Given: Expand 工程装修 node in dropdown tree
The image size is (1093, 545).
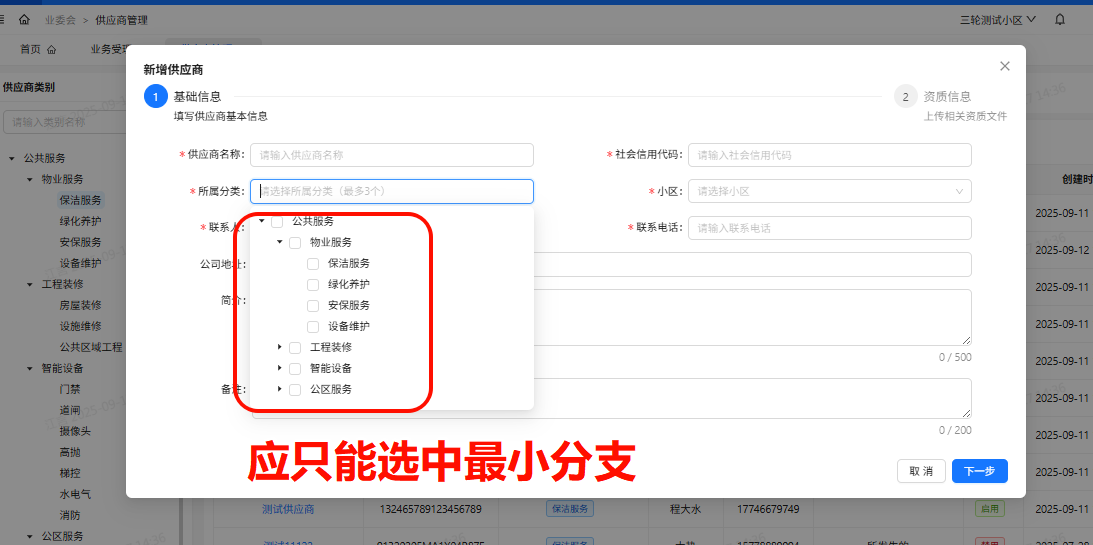Looking at the screenshot, I should (x=280, y=347).
